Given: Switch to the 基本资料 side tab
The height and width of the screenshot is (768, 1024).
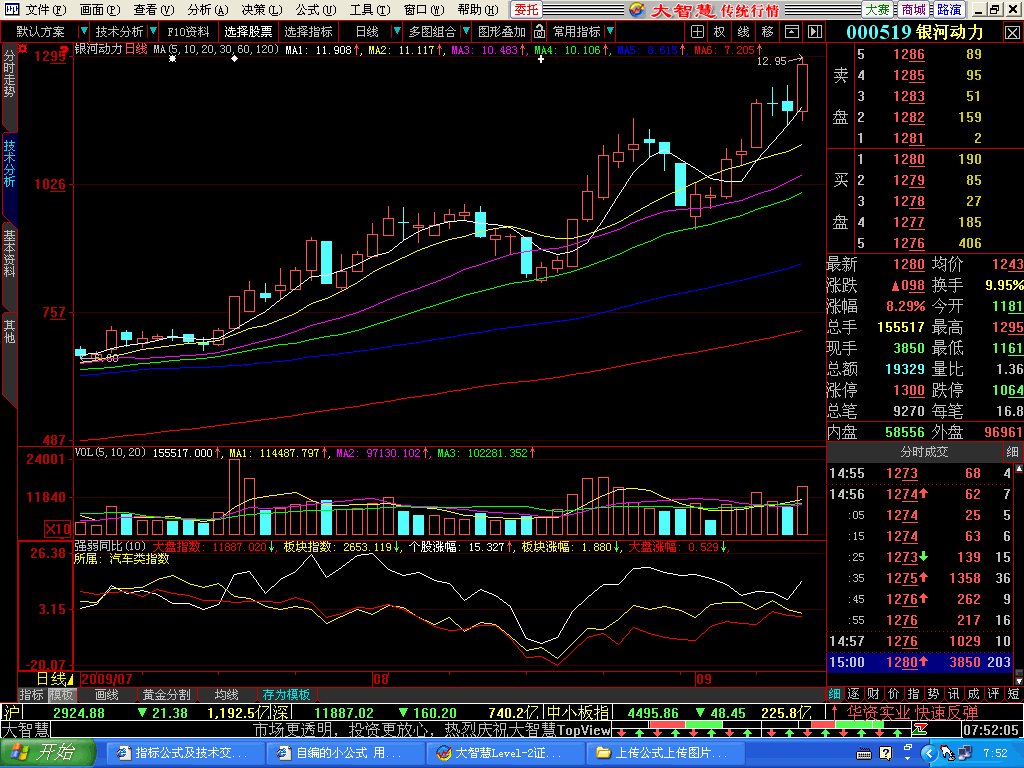Looking at the screenshot, I should [9, 254].
